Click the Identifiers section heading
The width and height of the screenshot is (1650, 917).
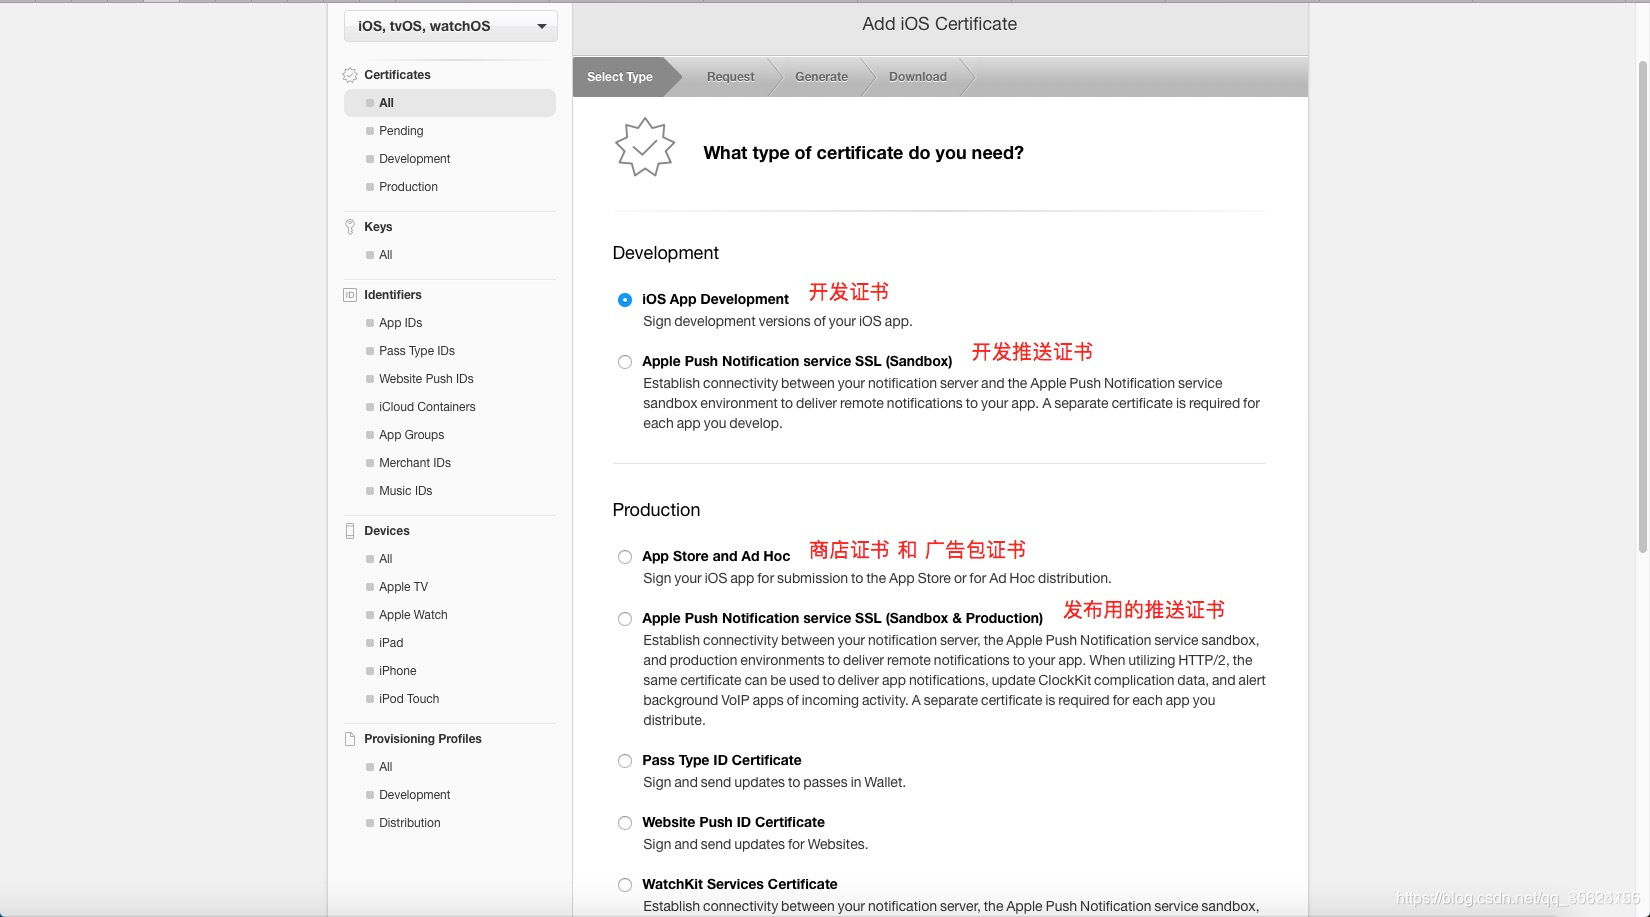click(393, 295)
